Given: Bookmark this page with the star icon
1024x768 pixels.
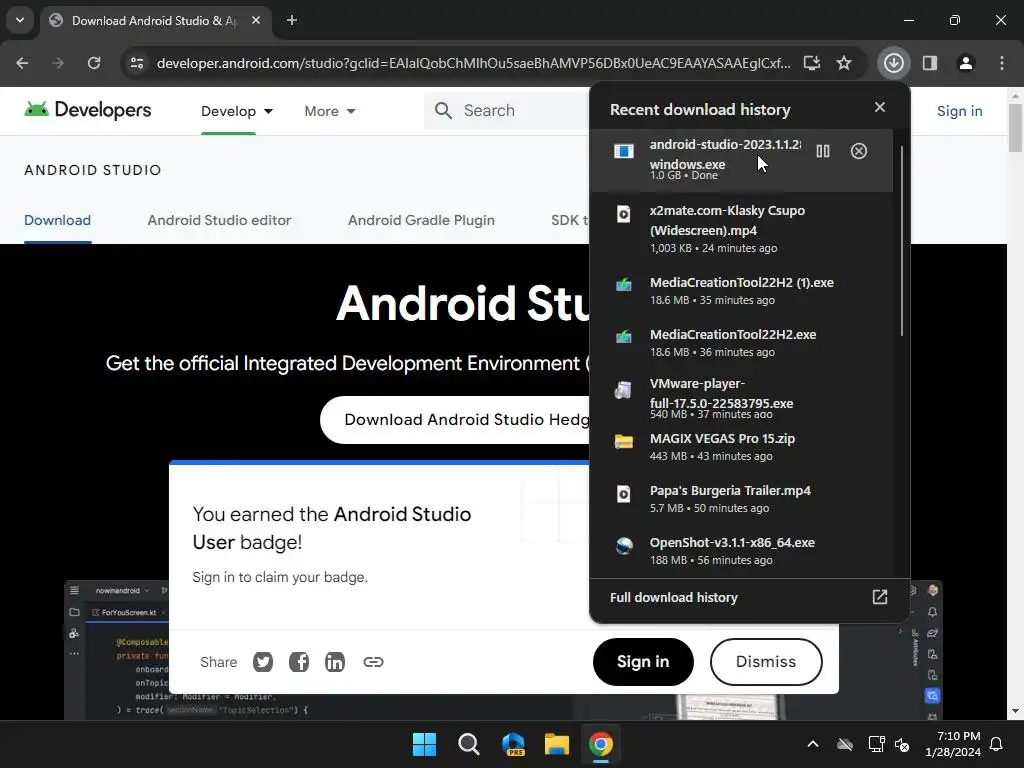Looking at the screenshot, I should (844, 63).
